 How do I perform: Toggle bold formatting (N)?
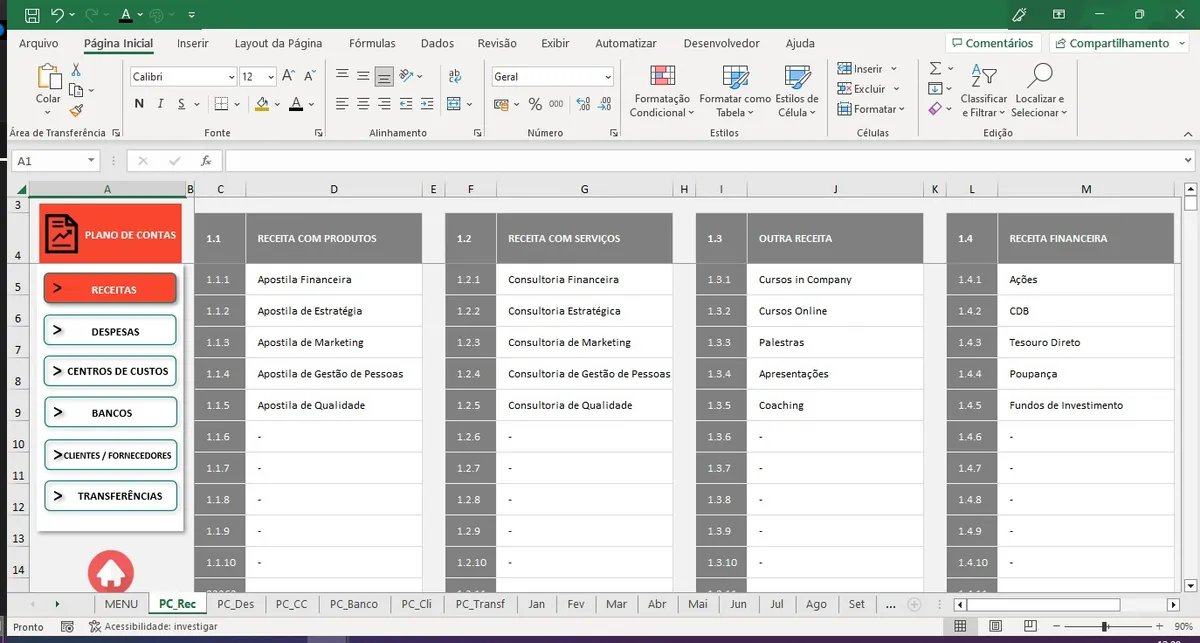click(139, 104)
